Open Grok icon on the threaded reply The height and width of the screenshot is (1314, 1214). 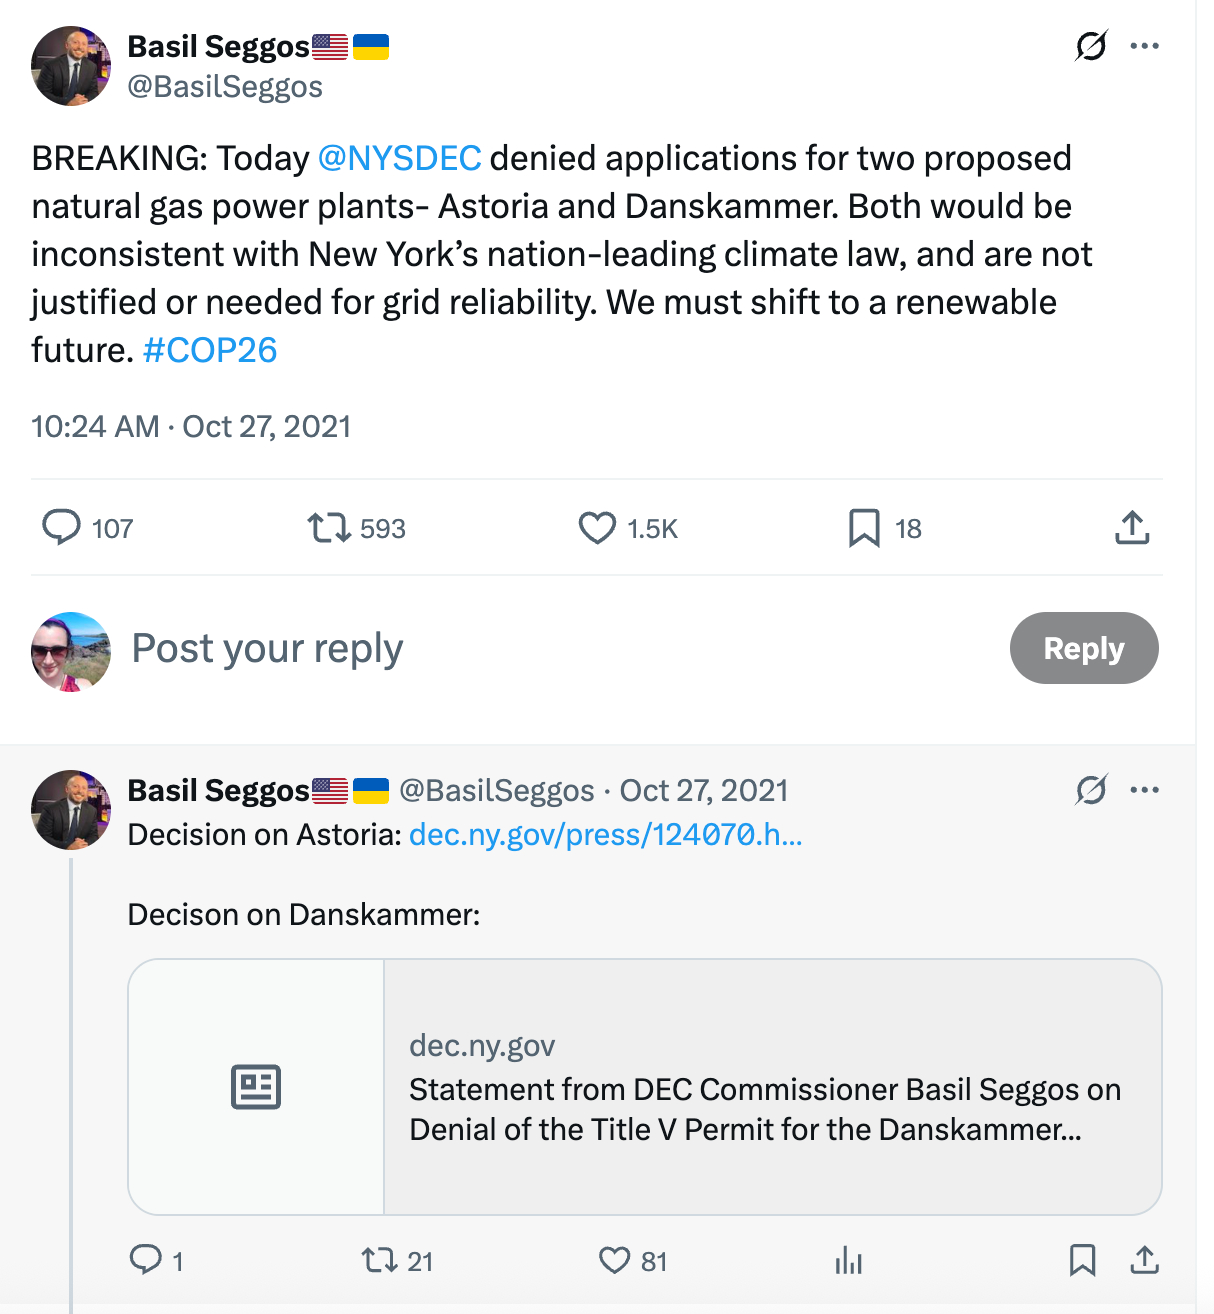tap(1091, 790)
